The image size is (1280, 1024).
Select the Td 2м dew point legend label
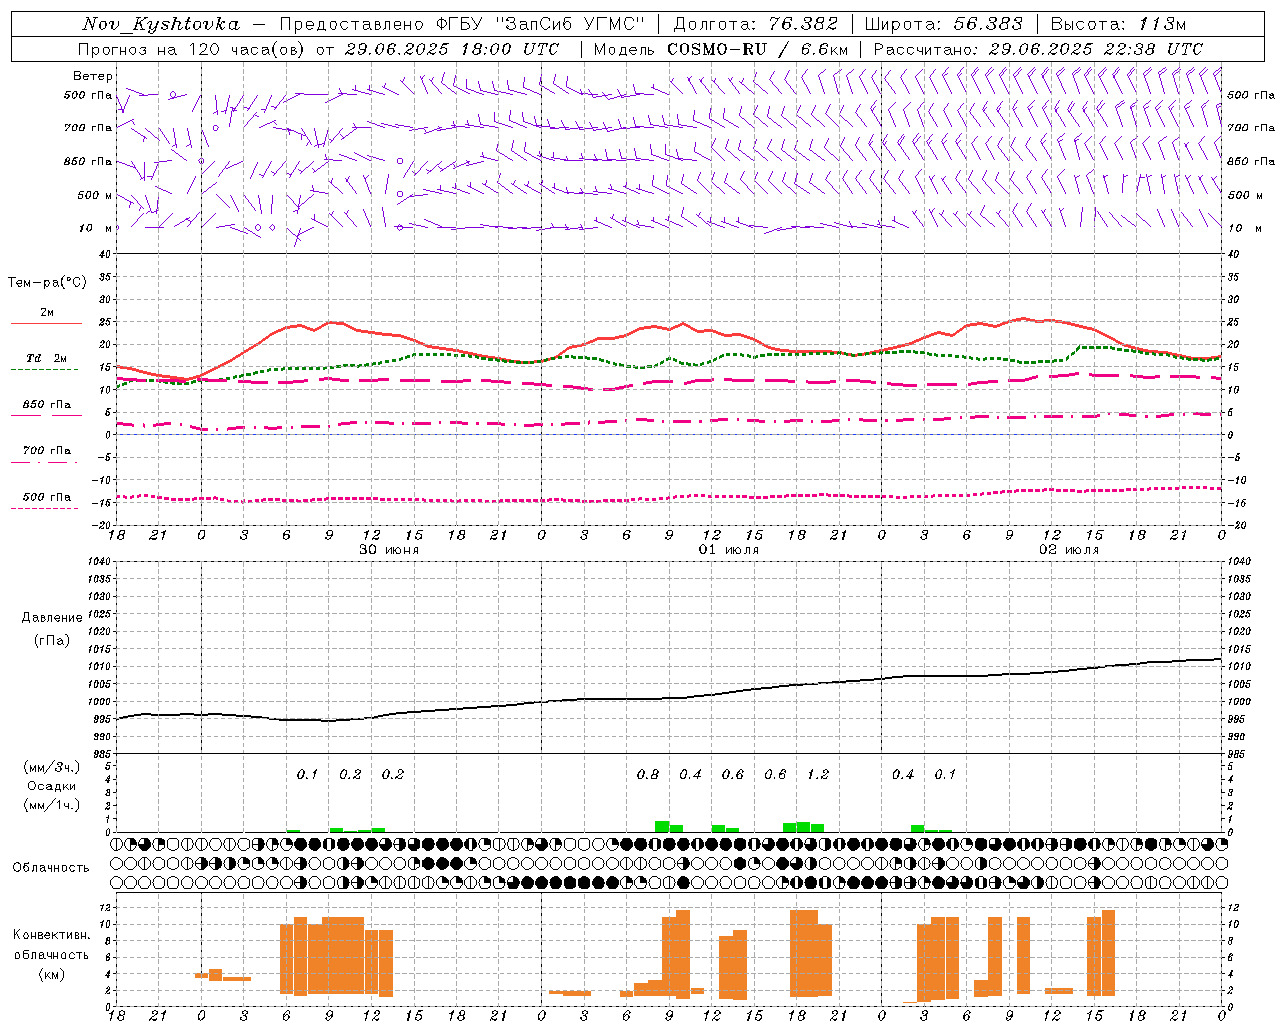47,358
